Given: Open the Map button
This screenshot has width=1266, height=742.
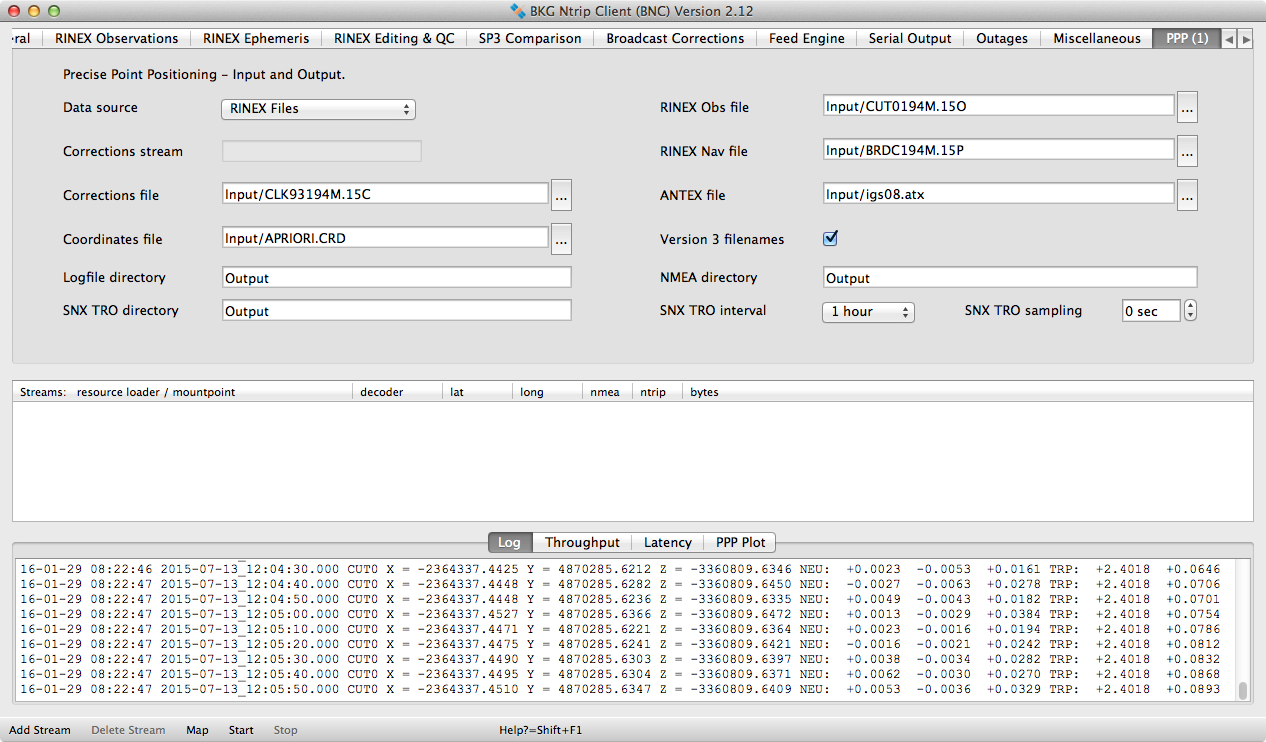Looking at the screenshot, I should coord(197,730).
